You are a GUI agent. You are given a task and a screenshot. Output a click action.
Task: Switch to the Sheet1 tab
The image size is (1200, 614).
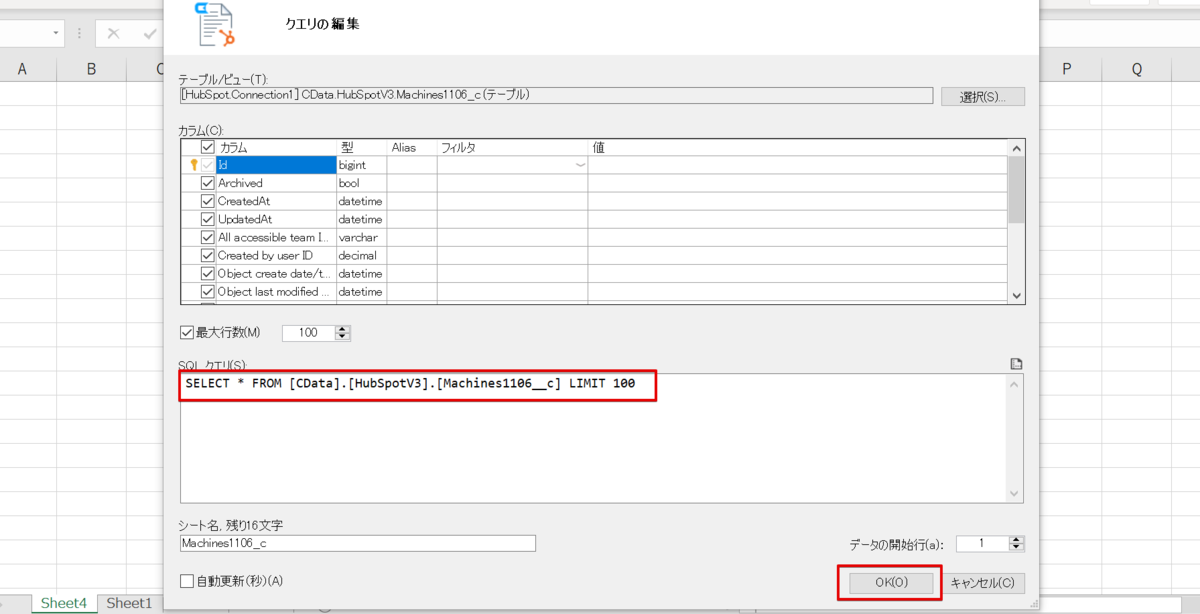click(129, 603)
